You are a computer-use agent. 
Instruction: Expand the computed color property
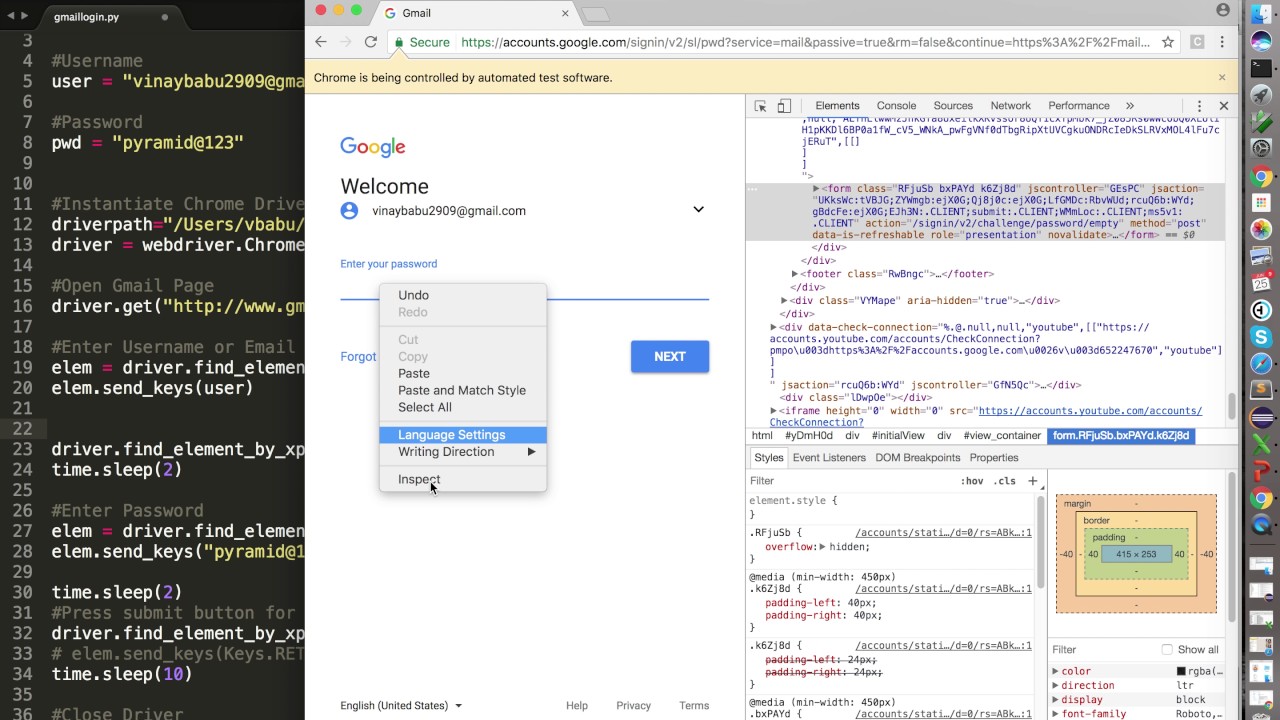click(1056, 671)
